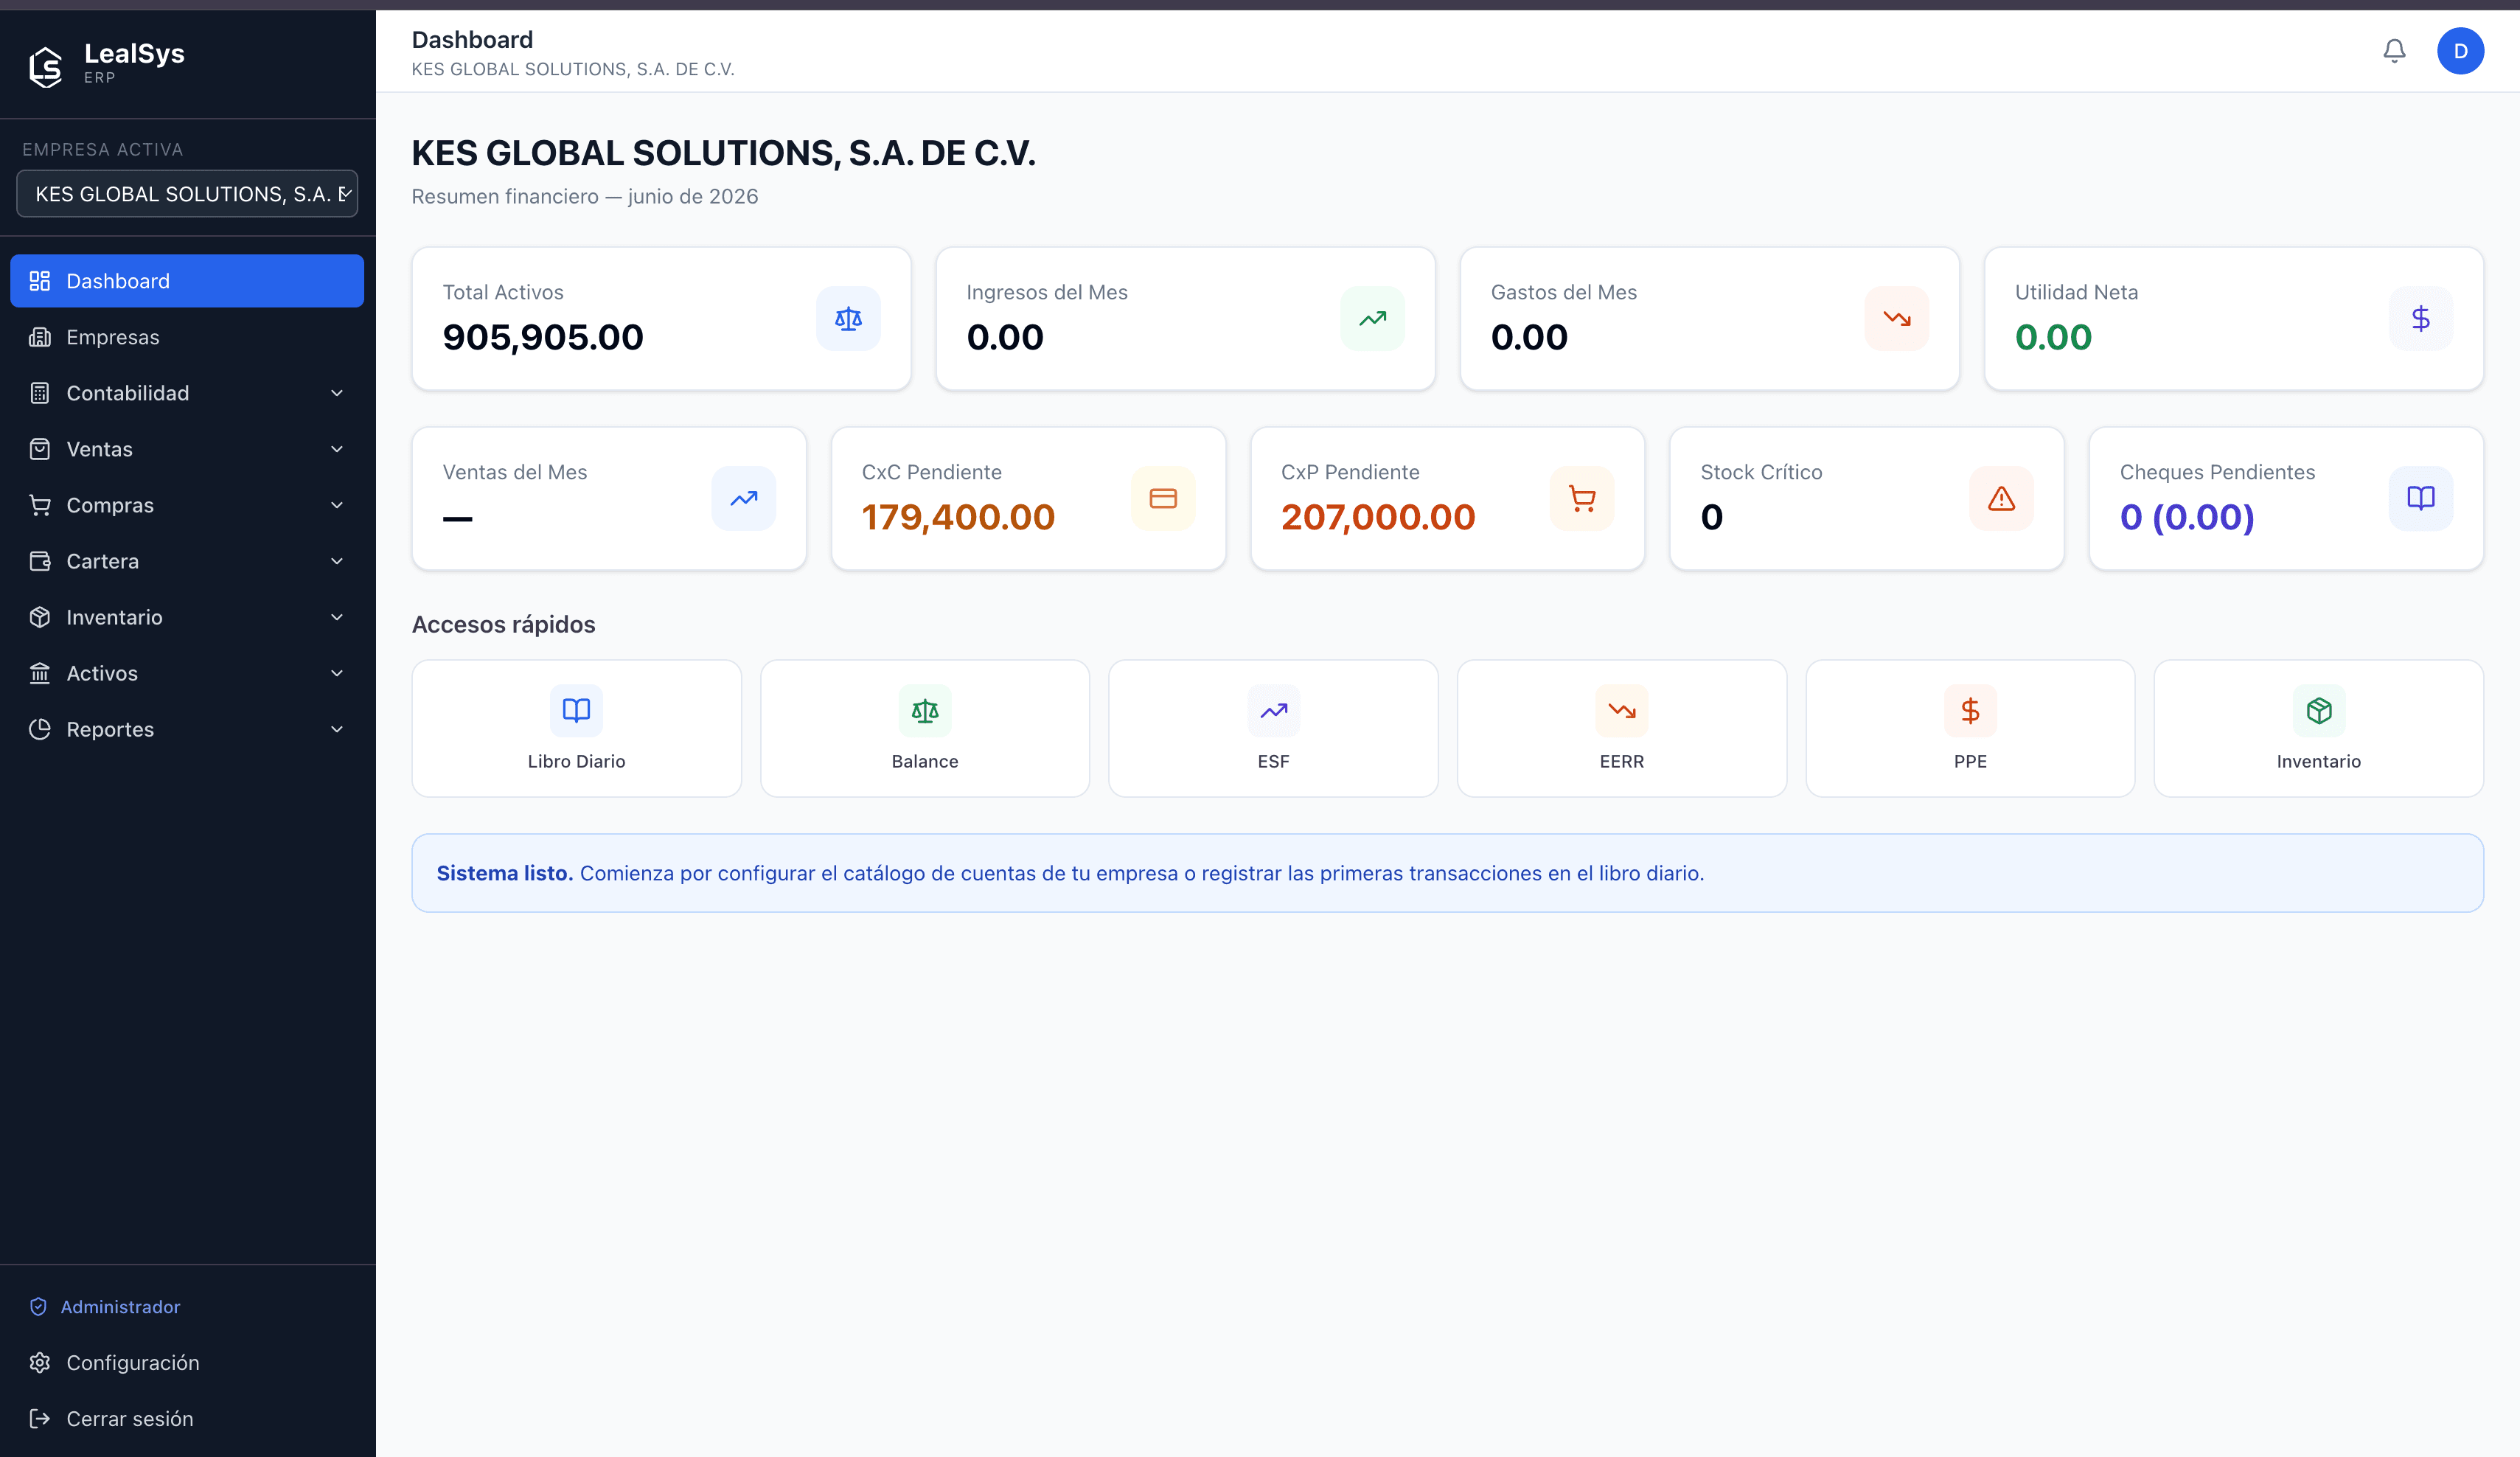This screenshot has height=1457, width=2520.
Task: Click the Stock Crítico warning icon
Action: pos(2001,498)
